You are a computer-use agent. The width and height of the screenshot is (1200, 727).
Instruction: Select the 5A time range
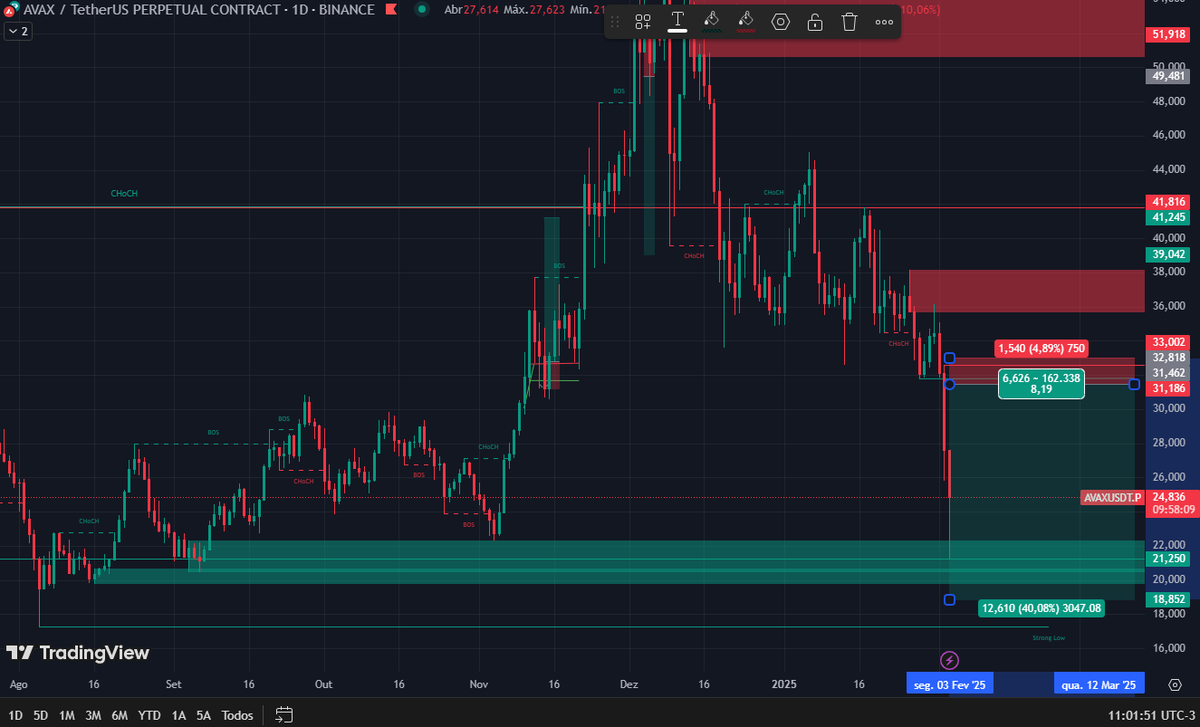point(204,715)
